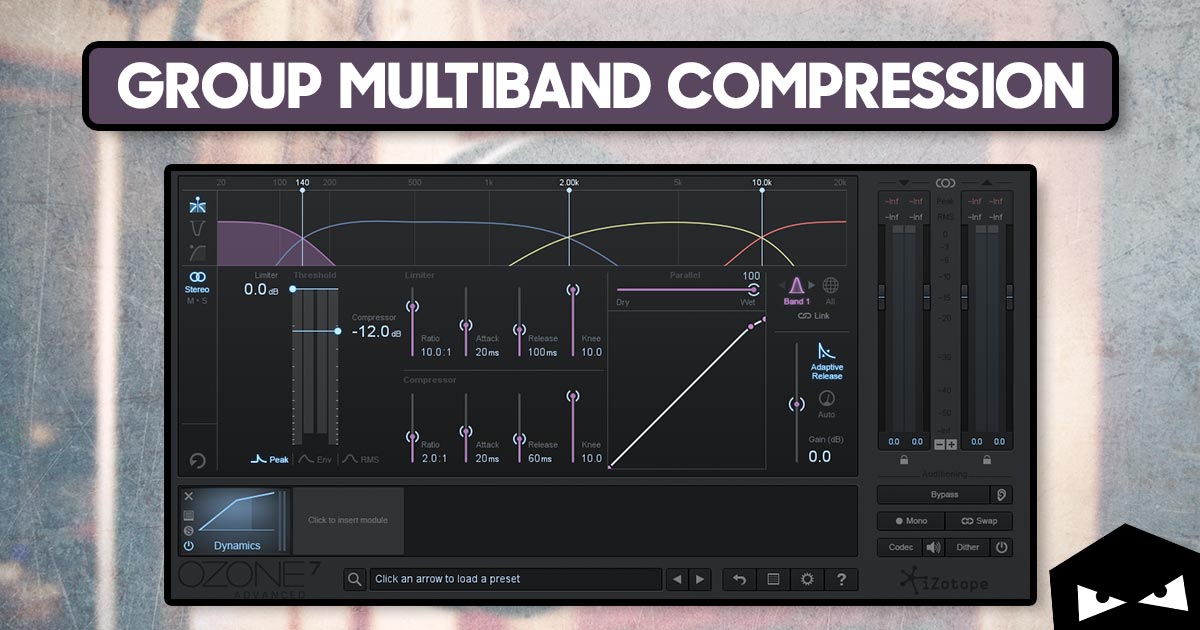Open preset search with the magnifier icon
The height and width of the screenshot is (630, 1200).
[355, 579]
